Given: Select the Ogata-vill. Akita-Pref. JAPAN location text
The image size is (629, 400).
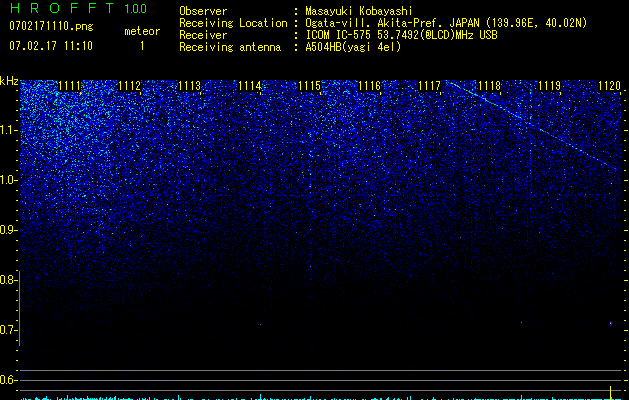Looking at the screenshot, I should tap(446, 23).
